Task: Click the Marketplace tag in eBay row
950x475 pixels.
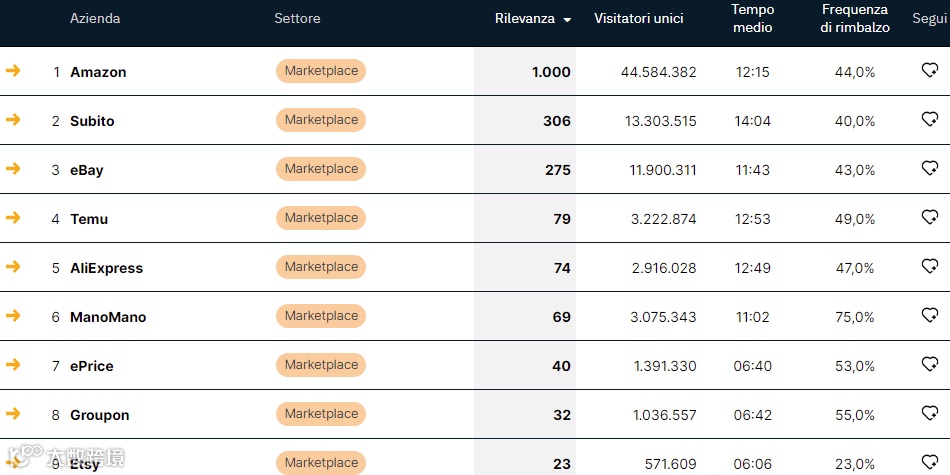Action: (321, 169)
